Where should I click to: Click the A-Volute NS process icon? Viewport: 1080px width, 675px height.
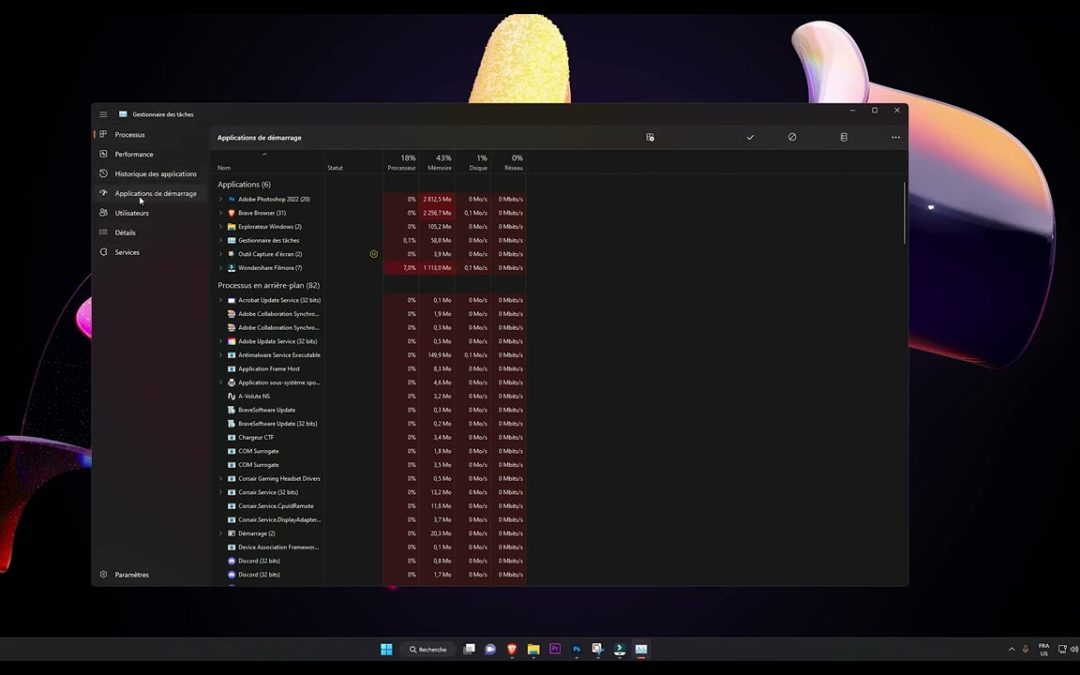click(231, 396)
